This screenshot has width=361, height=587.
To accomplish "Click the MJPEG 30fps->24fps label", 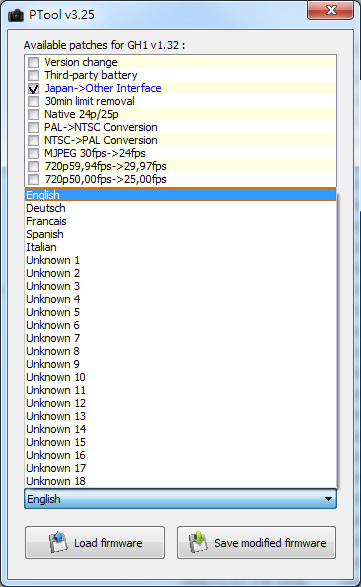I will pos(95,153).
